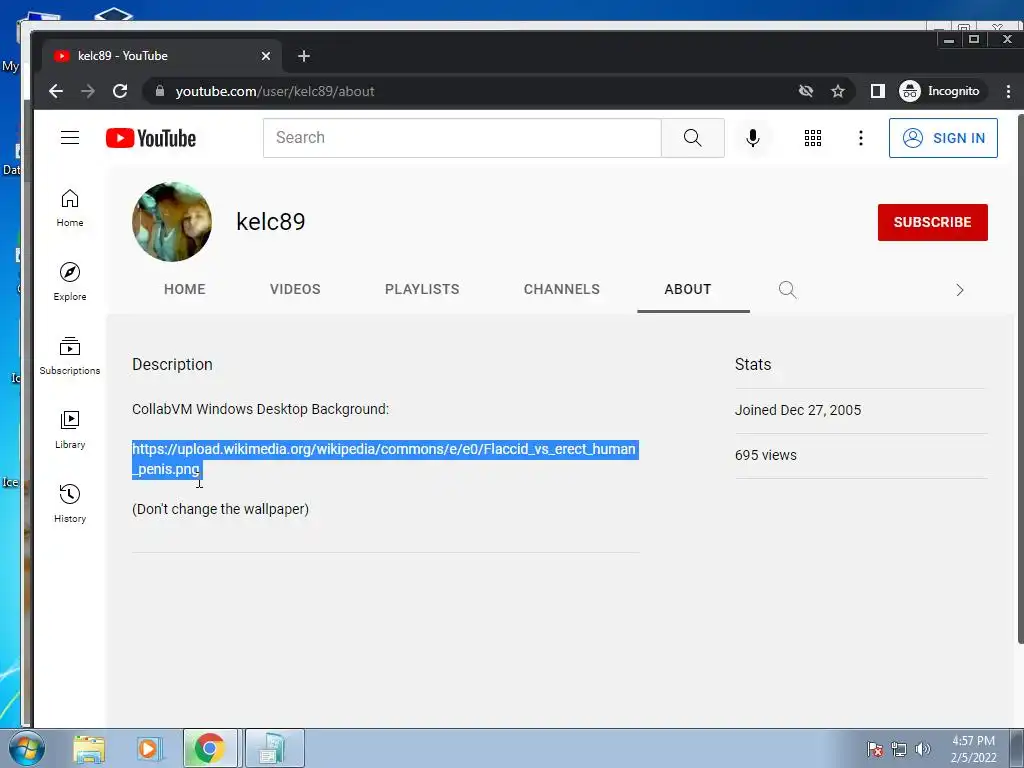Click the network tray icon

click(x=899, y=749)
